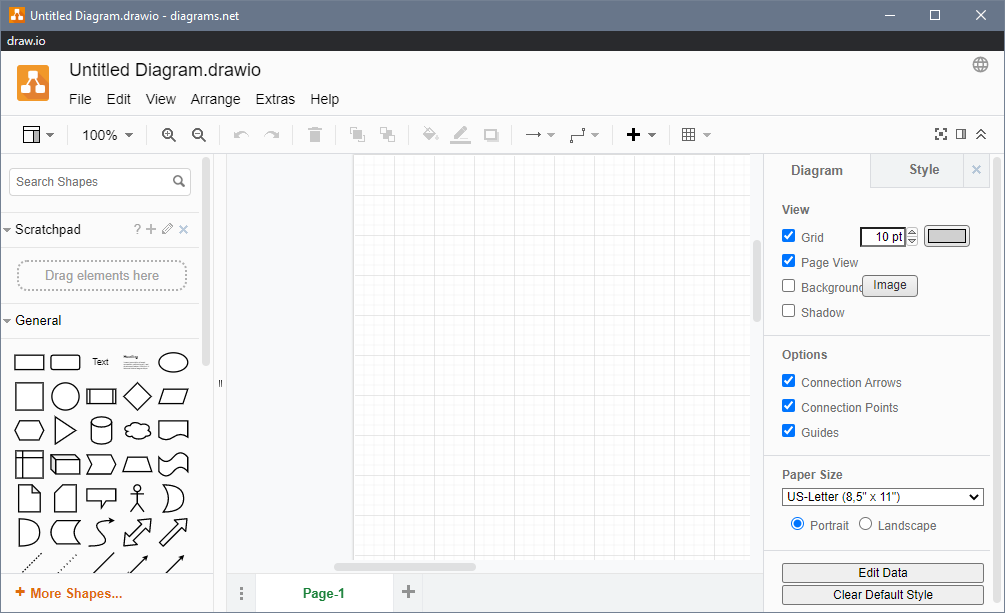Click the fullscreen toggle icon in toolbar
Viewport: 1005px width, 613px height.
click(x=940, y=135)
